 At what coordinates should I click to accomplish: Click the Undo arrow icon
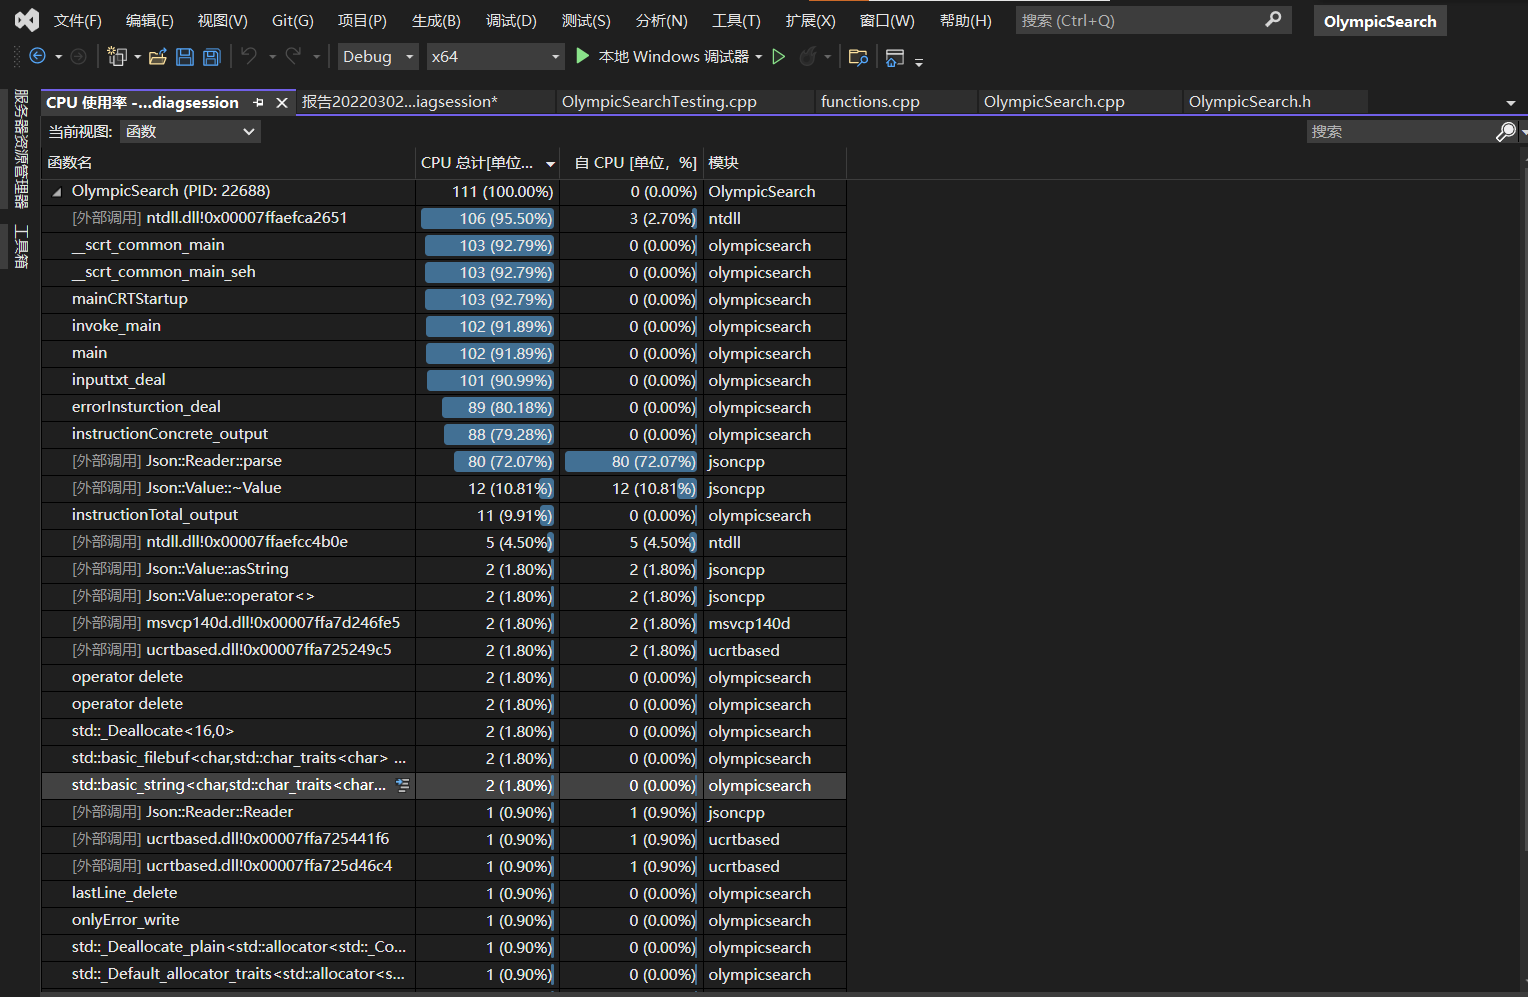click(249, 56)
